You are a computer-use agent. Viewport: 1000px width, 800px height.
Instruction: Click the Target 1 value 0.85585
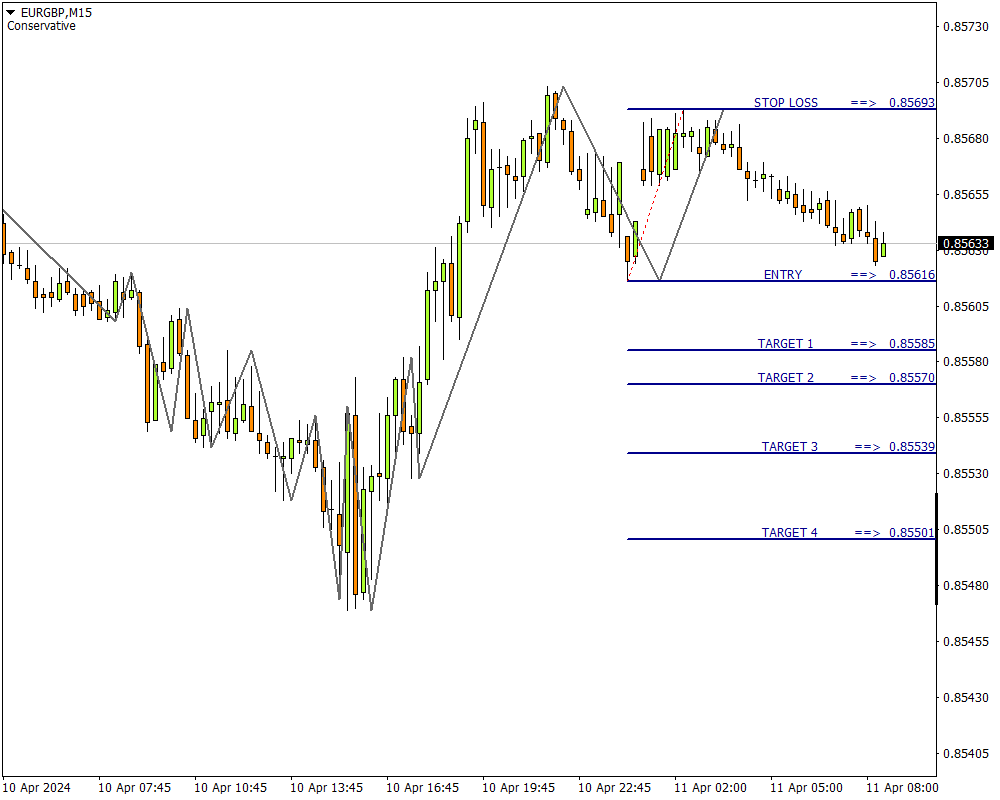coord(912,344)
